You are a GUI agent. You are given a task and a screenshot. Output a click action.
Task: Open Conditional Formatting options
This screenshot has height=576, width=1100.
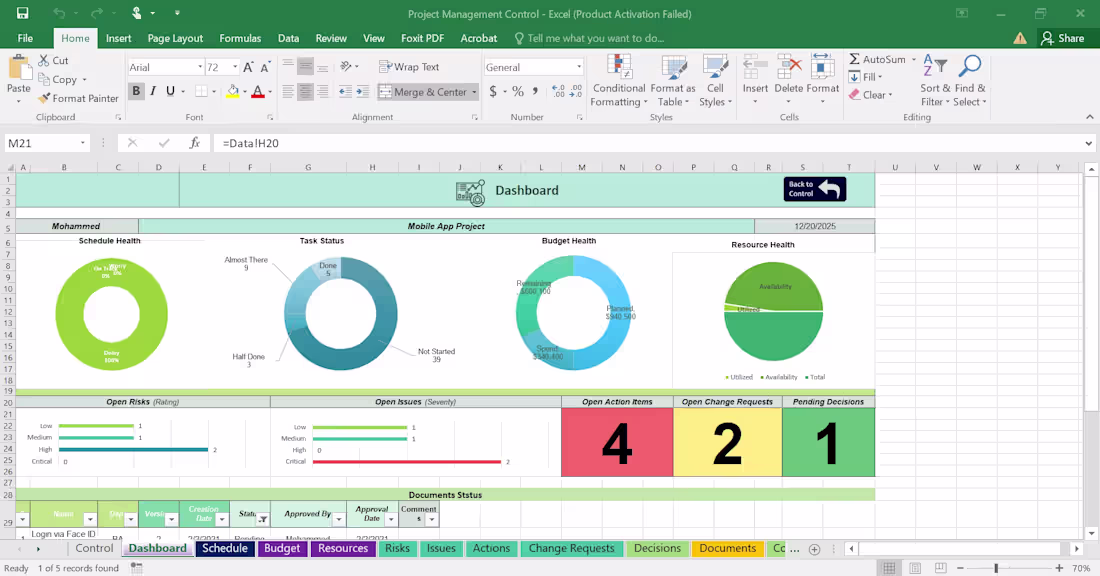618,80
